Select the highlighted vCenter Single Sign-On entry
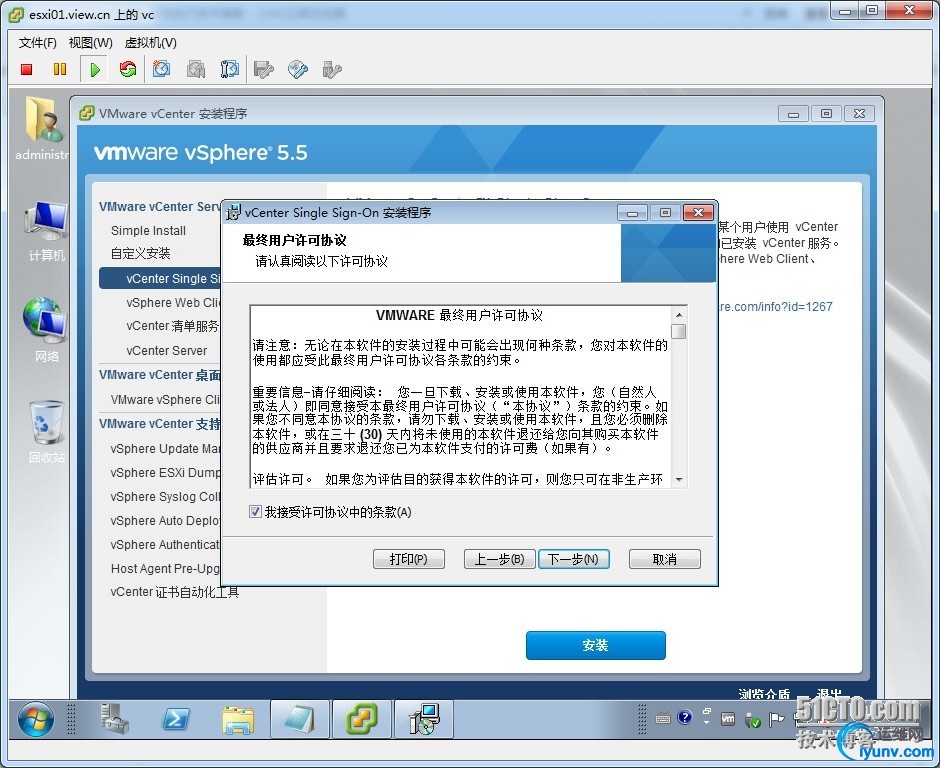The height and width of the screenshot is (768, 940). pos(160,278)
